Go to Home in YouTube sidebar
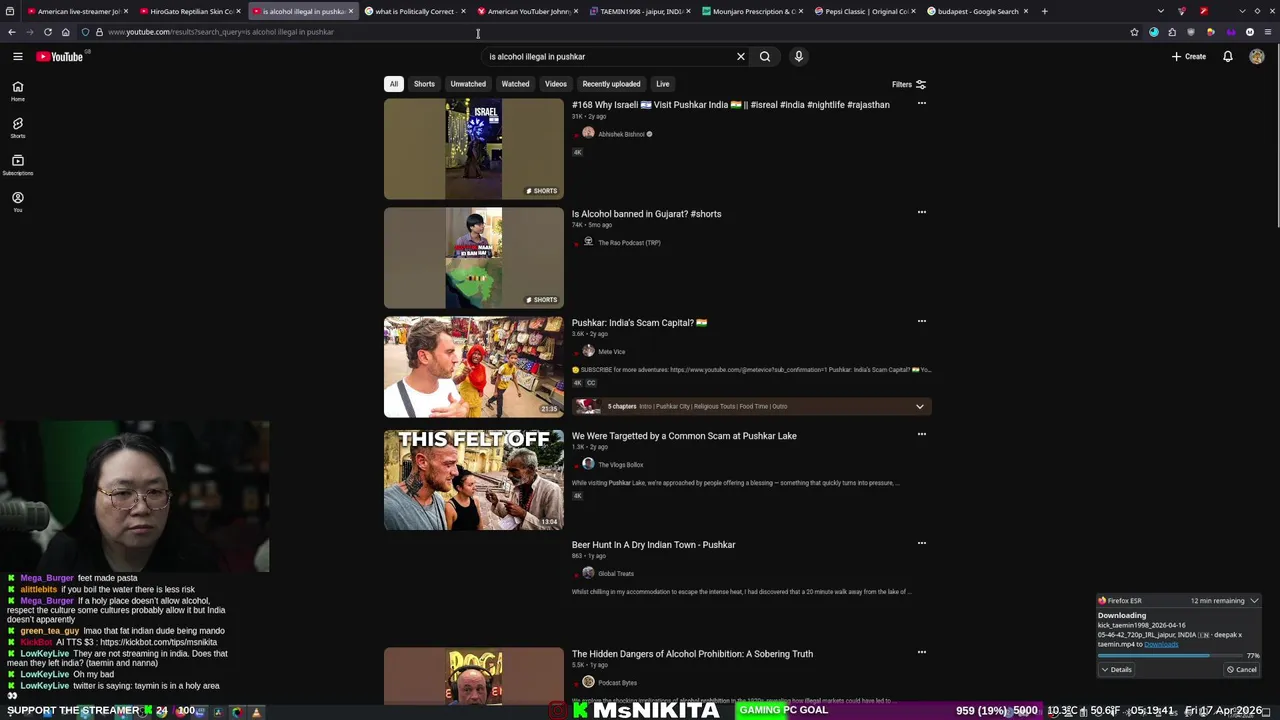Viewport: 1280px width, 720px height. tap(17, 91)
